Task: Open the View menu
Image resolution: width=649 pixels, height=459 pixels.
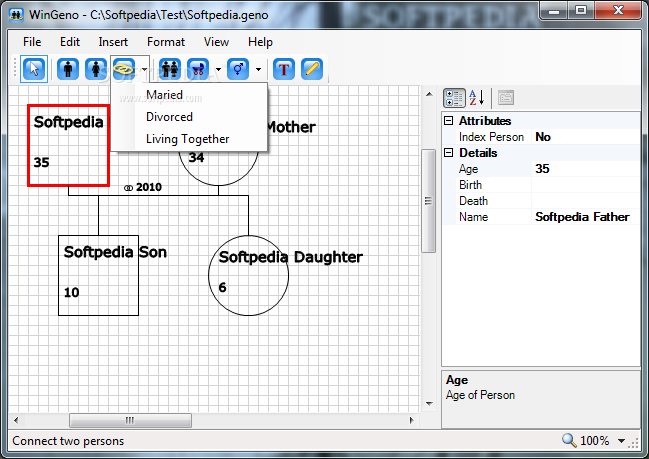Action: 216,42
